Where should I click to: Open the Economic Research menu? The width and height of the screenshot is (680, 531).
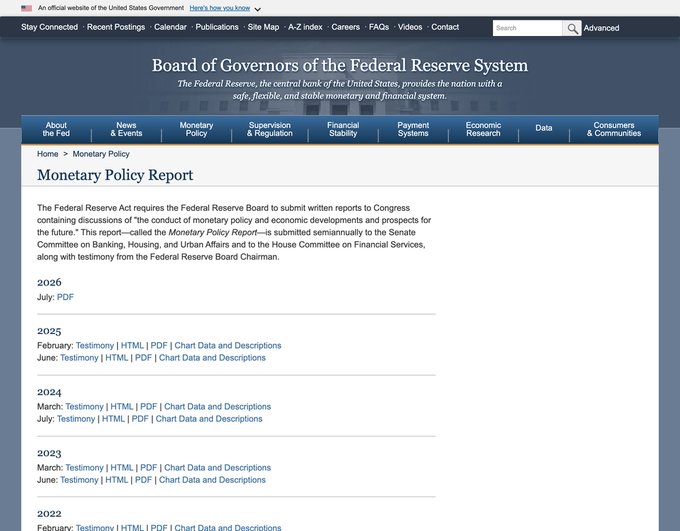(483, 129)
